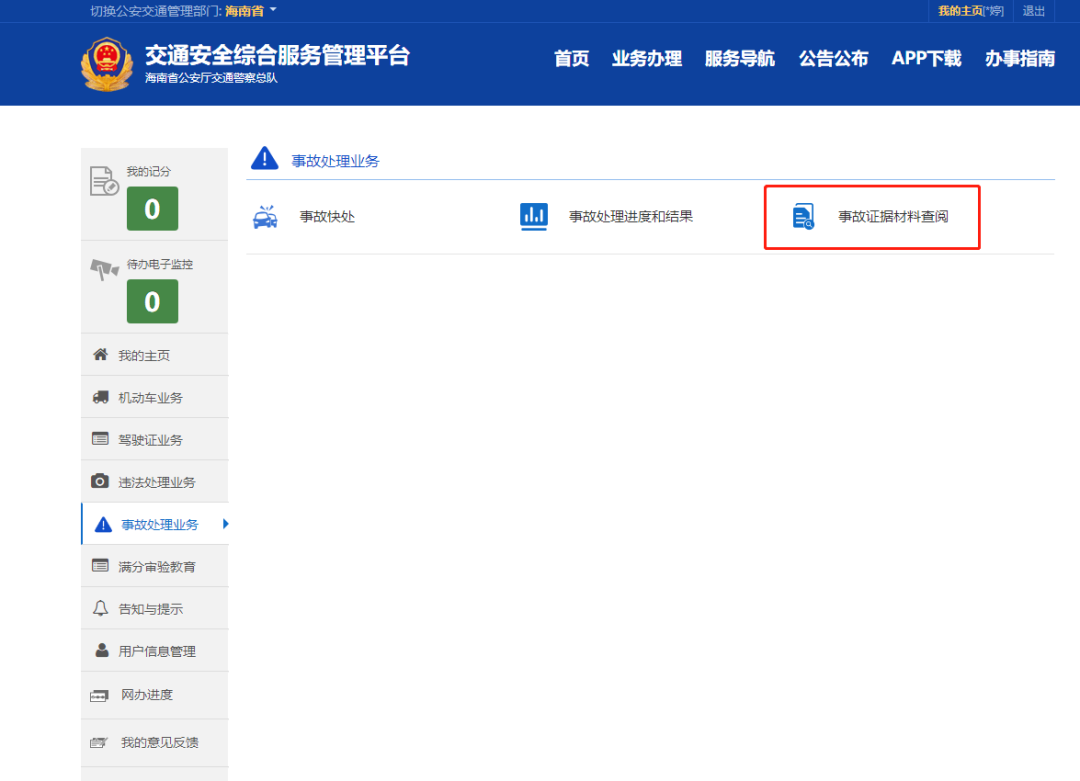Open 违法处理业务 using its camera icon
The image size is (1080, 781).
(100, 481)
